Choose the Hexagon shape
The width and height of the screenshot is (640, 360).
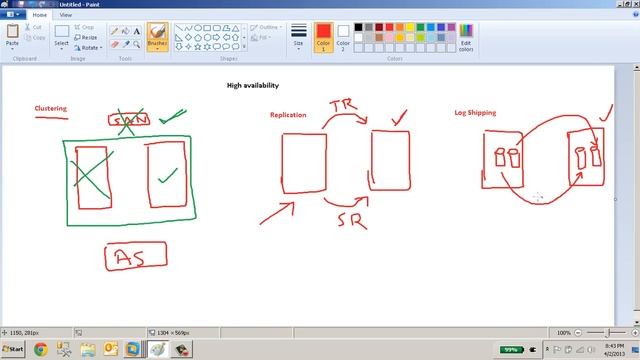click(207, 38)
